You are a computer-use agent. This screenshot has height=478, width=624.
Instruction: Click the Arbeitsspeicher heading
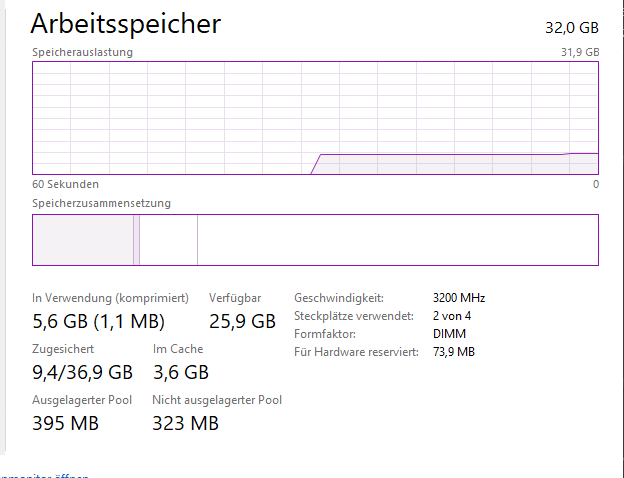(125, 24)
